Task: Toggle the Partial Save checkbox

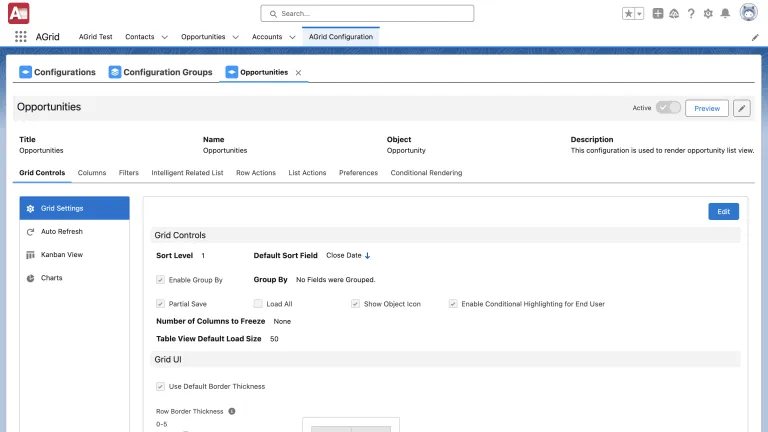Action: click(160, 304)
